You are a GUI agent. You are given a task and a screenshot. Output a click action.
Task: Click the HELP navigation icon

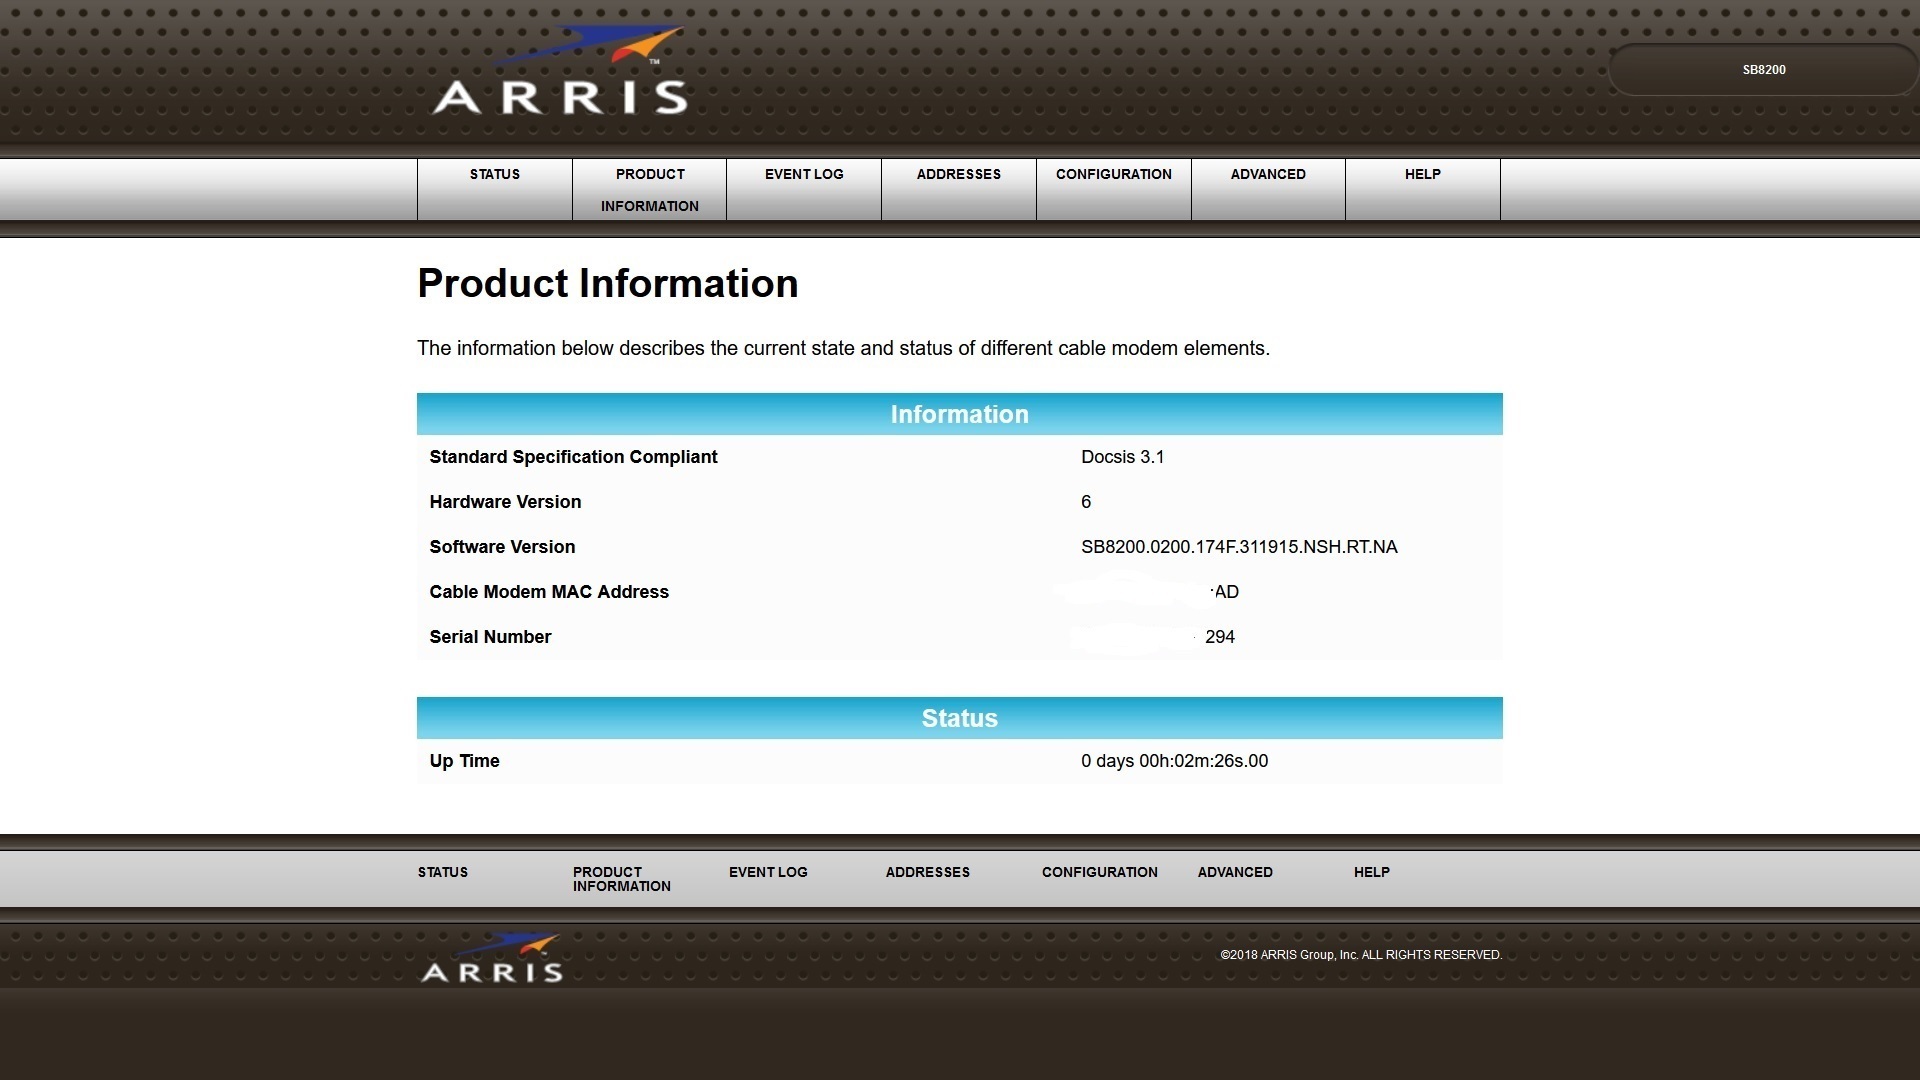click(1423, 174)
